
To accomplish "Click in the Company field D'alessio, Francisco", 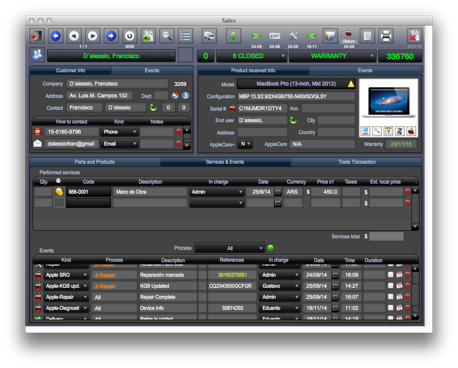I will pos(117,84).
